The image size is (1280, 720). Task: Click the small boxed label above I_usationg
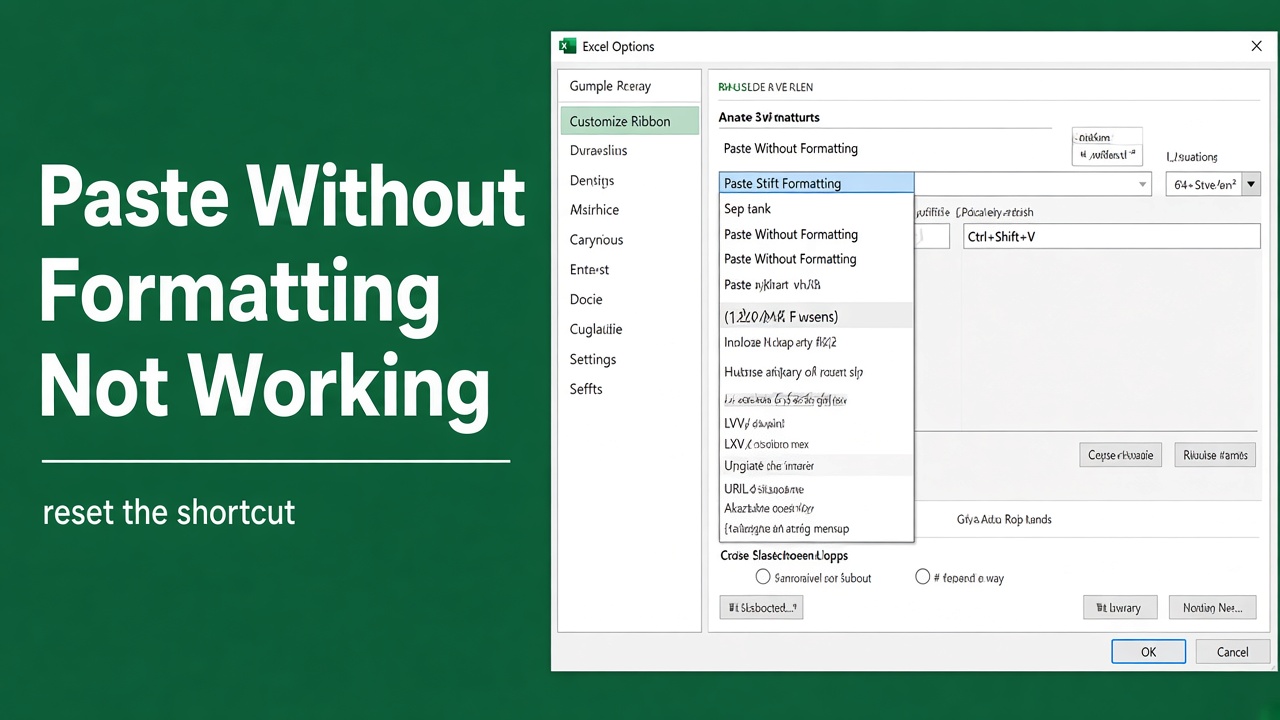1107,146
